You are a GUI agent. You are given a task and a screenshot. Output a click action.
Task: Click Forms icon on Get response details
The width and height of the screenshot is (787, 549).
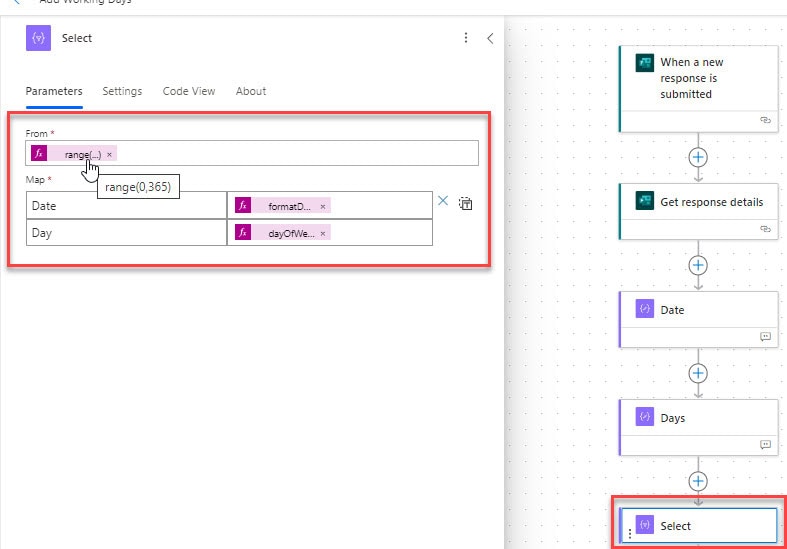645,200
